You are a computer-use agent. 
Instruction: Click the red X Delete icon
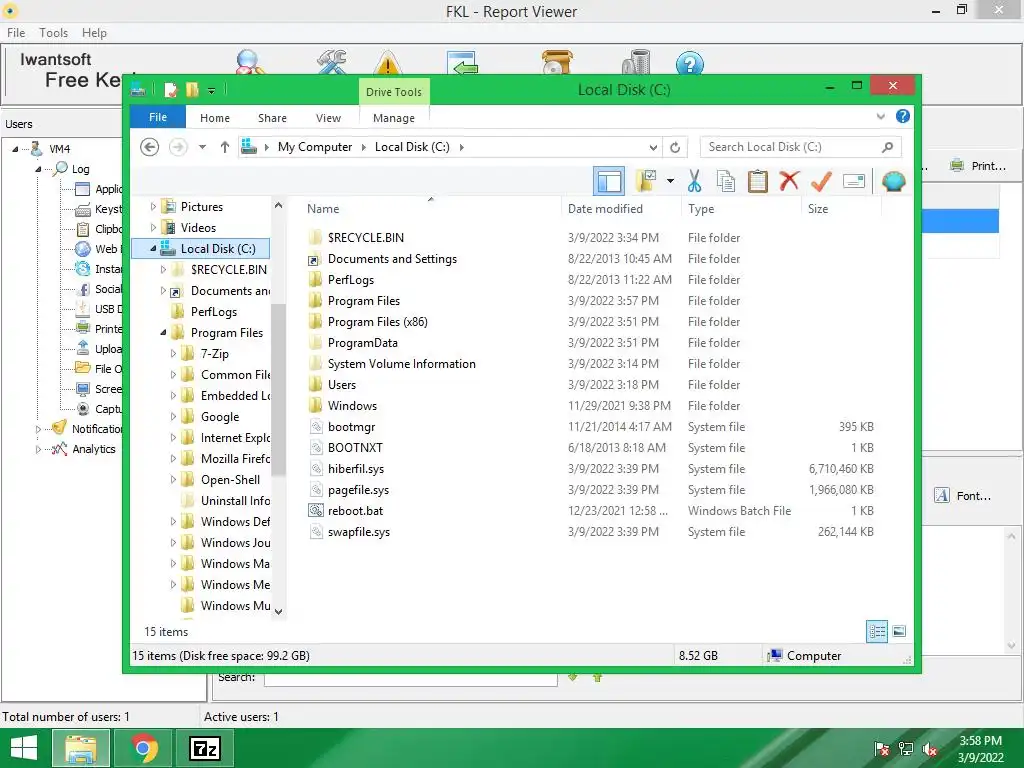point(790,180)
